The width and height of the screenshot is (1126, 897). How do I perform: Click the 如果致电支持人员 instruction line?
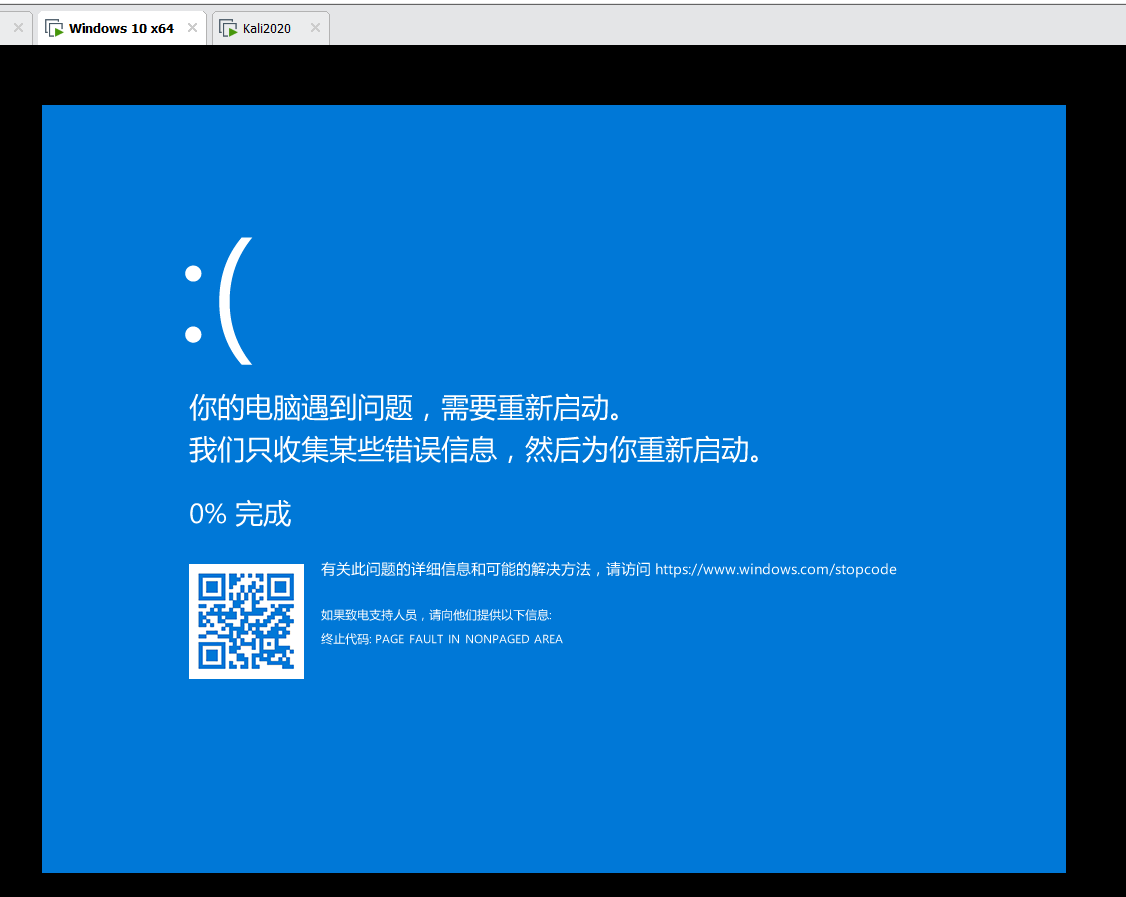(435, 614)
